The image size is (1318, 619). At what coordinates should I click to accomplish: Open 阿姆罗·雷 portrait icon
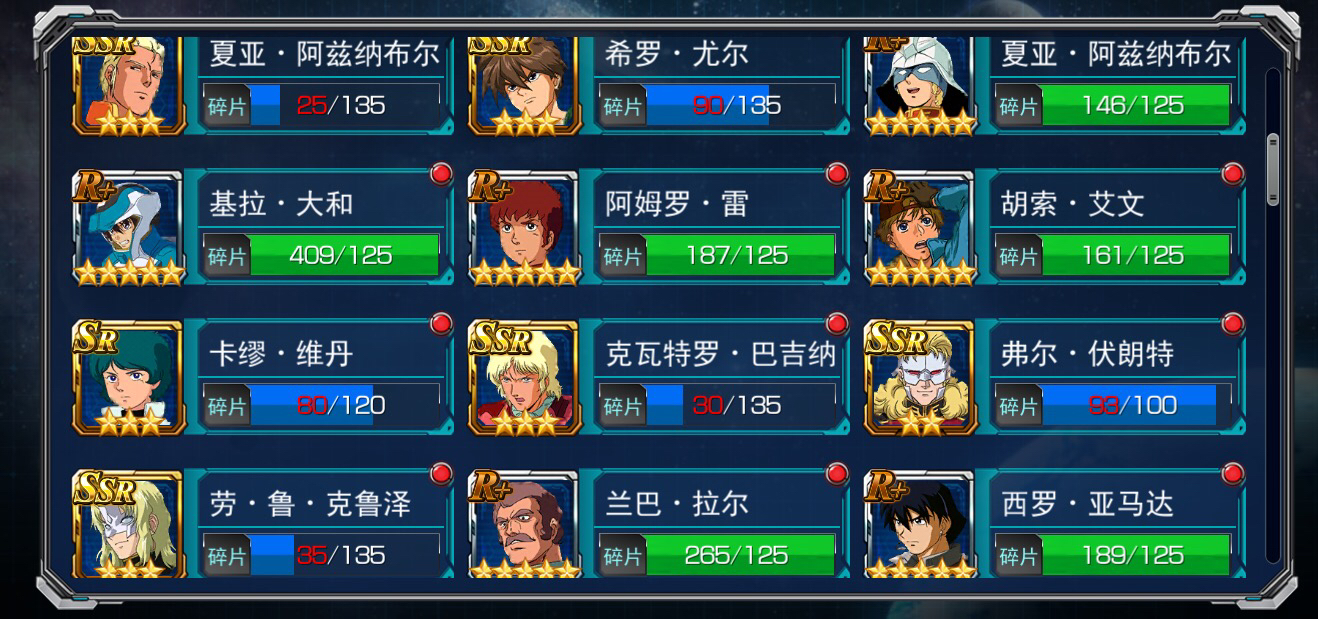coord(524,227)
